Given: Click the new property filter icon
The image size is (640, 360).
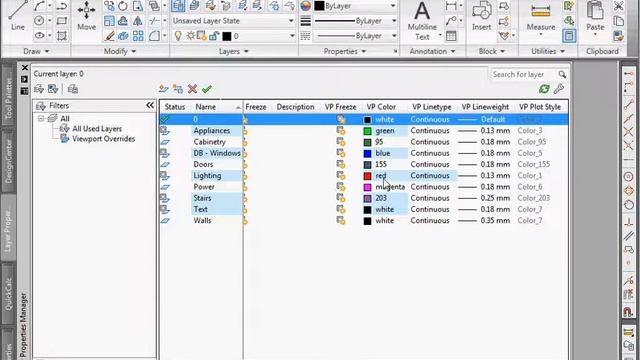Looking at the screenshot, I should click(39, 89).
